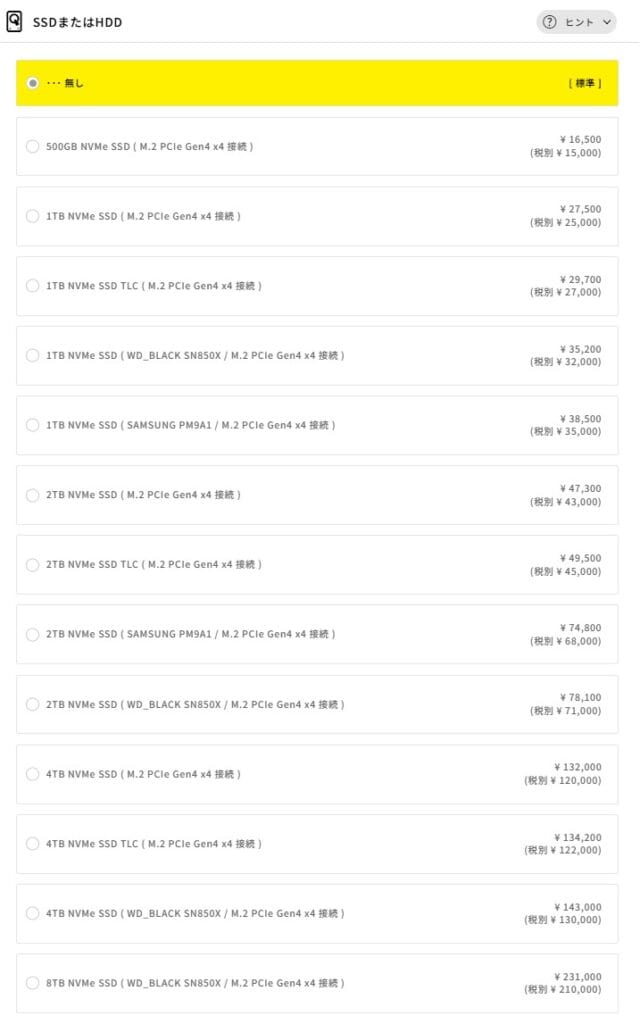640x1024 pixels.
Task: Pick 2TB SAMSUNG PM9A1 SSD radio
Action: pos(33,634)
